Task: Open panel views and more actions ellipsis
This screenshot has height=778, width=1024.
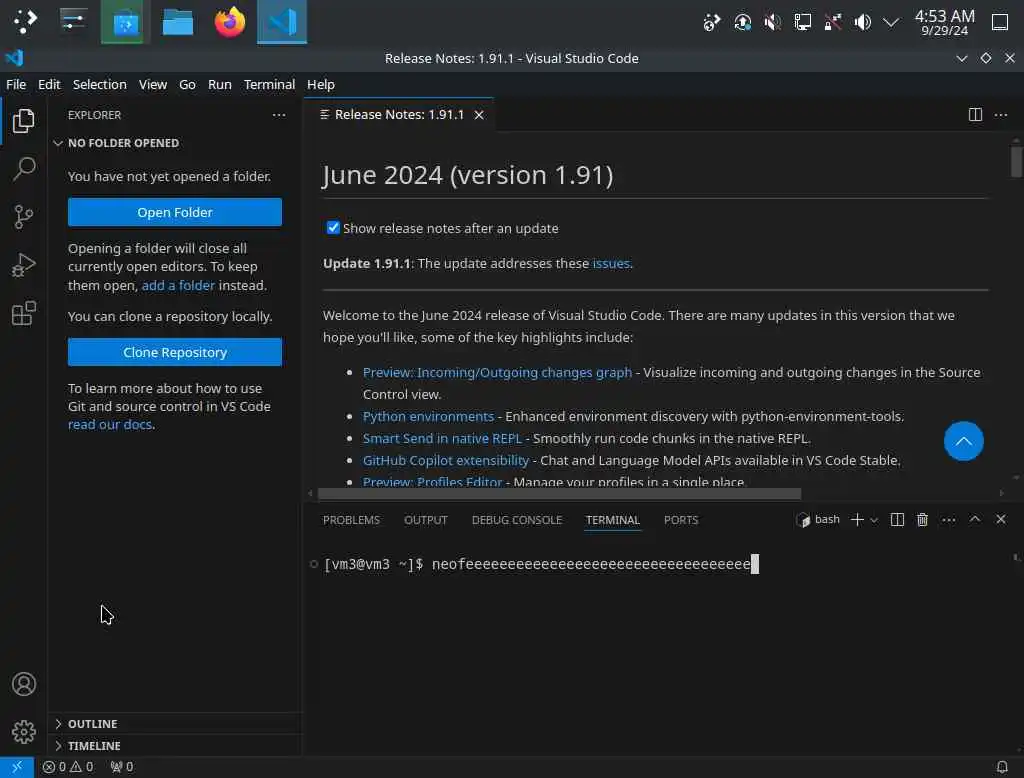Action: coord(948,520)
